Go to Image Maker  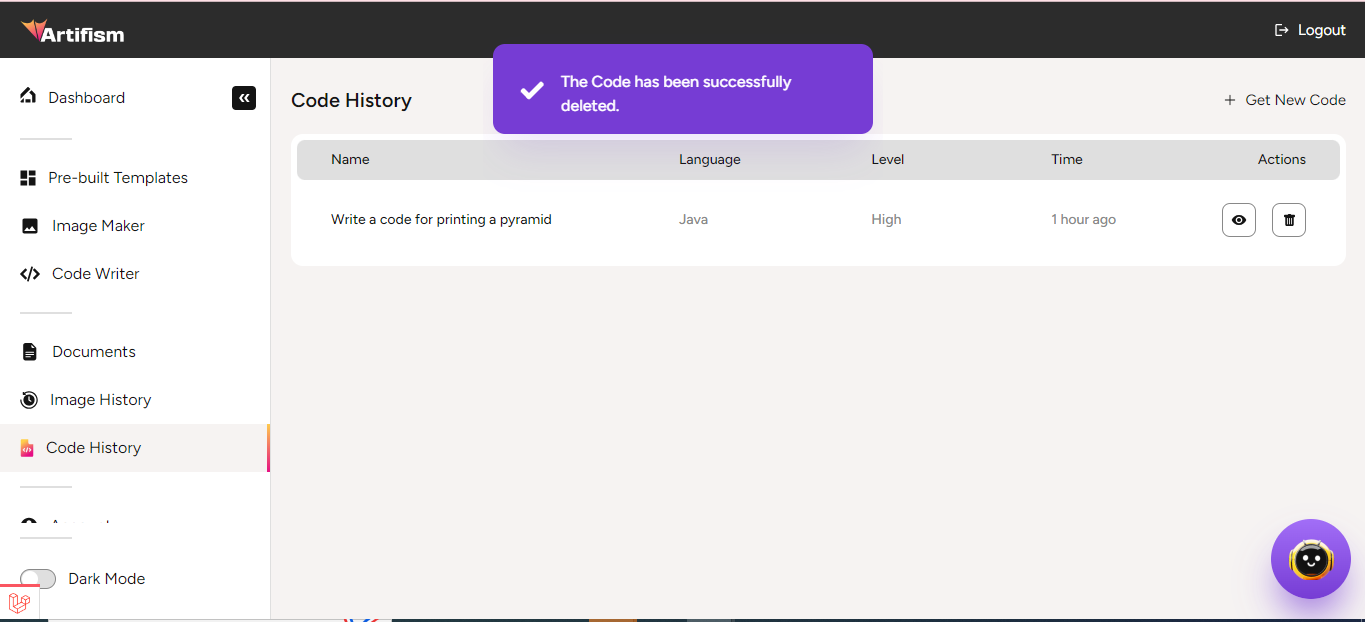(x=98, y=226)
